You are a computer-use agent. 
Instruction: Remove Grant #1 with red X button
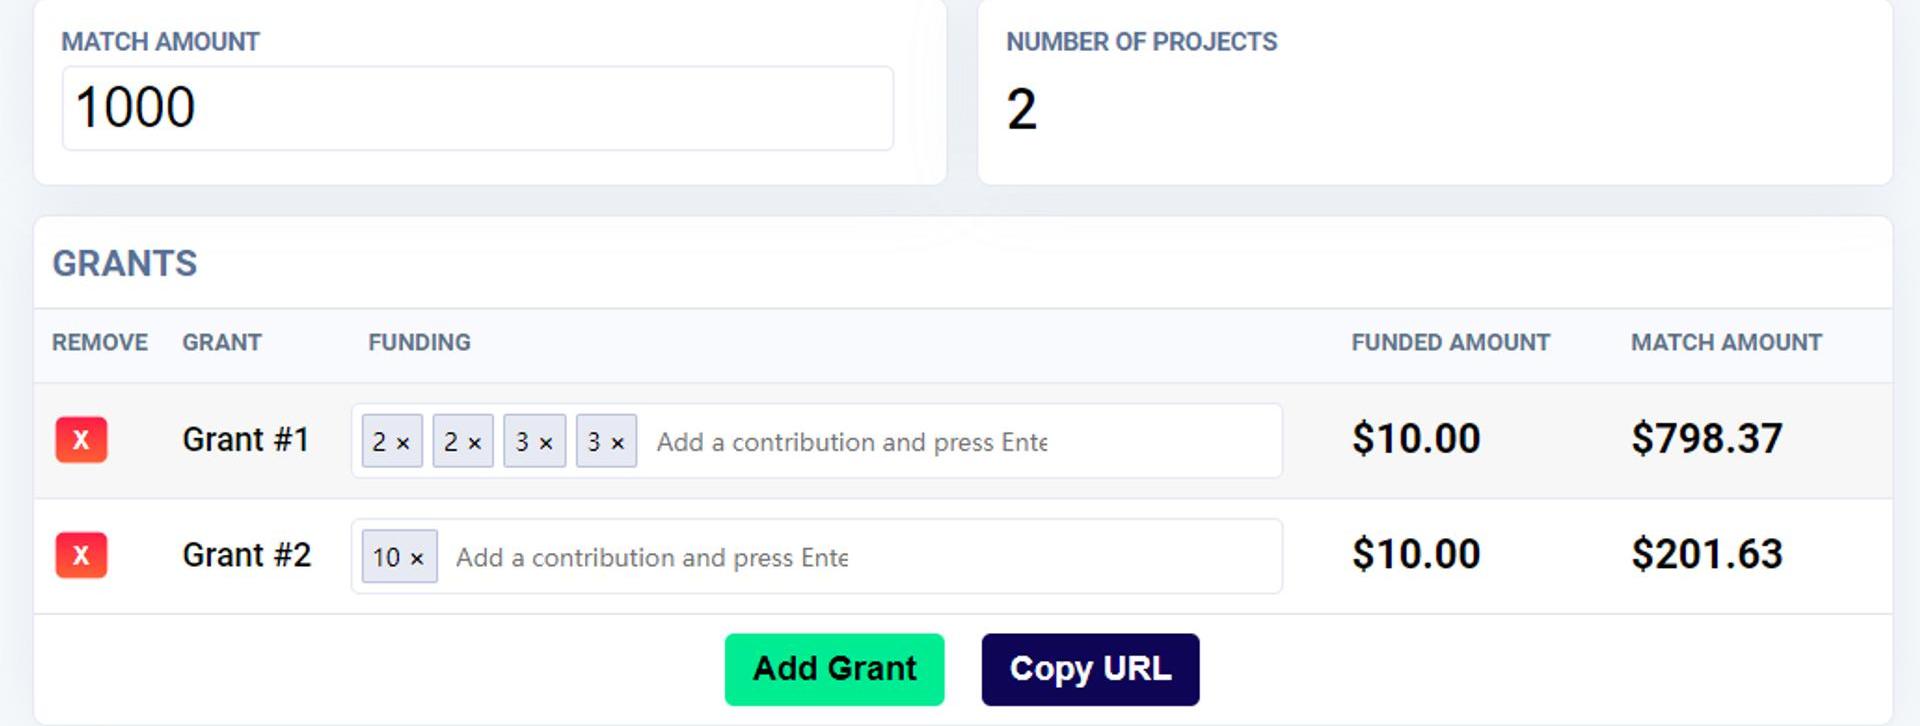coord(81,440)
